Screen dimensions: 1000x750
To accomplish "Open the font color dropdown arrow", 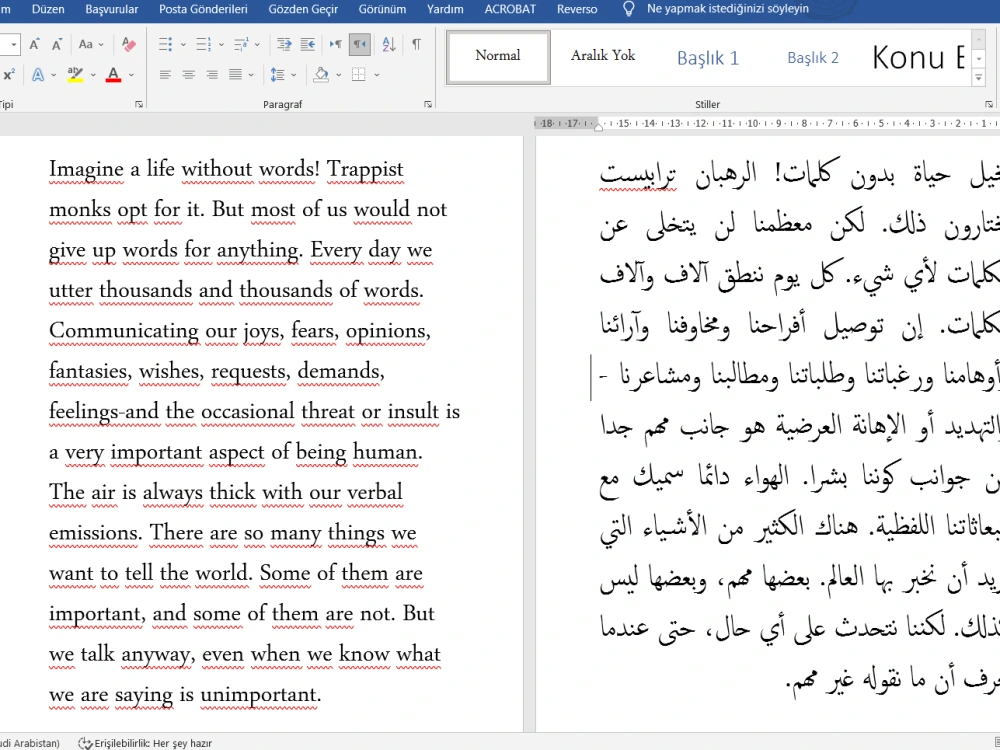I will (131, 75).
